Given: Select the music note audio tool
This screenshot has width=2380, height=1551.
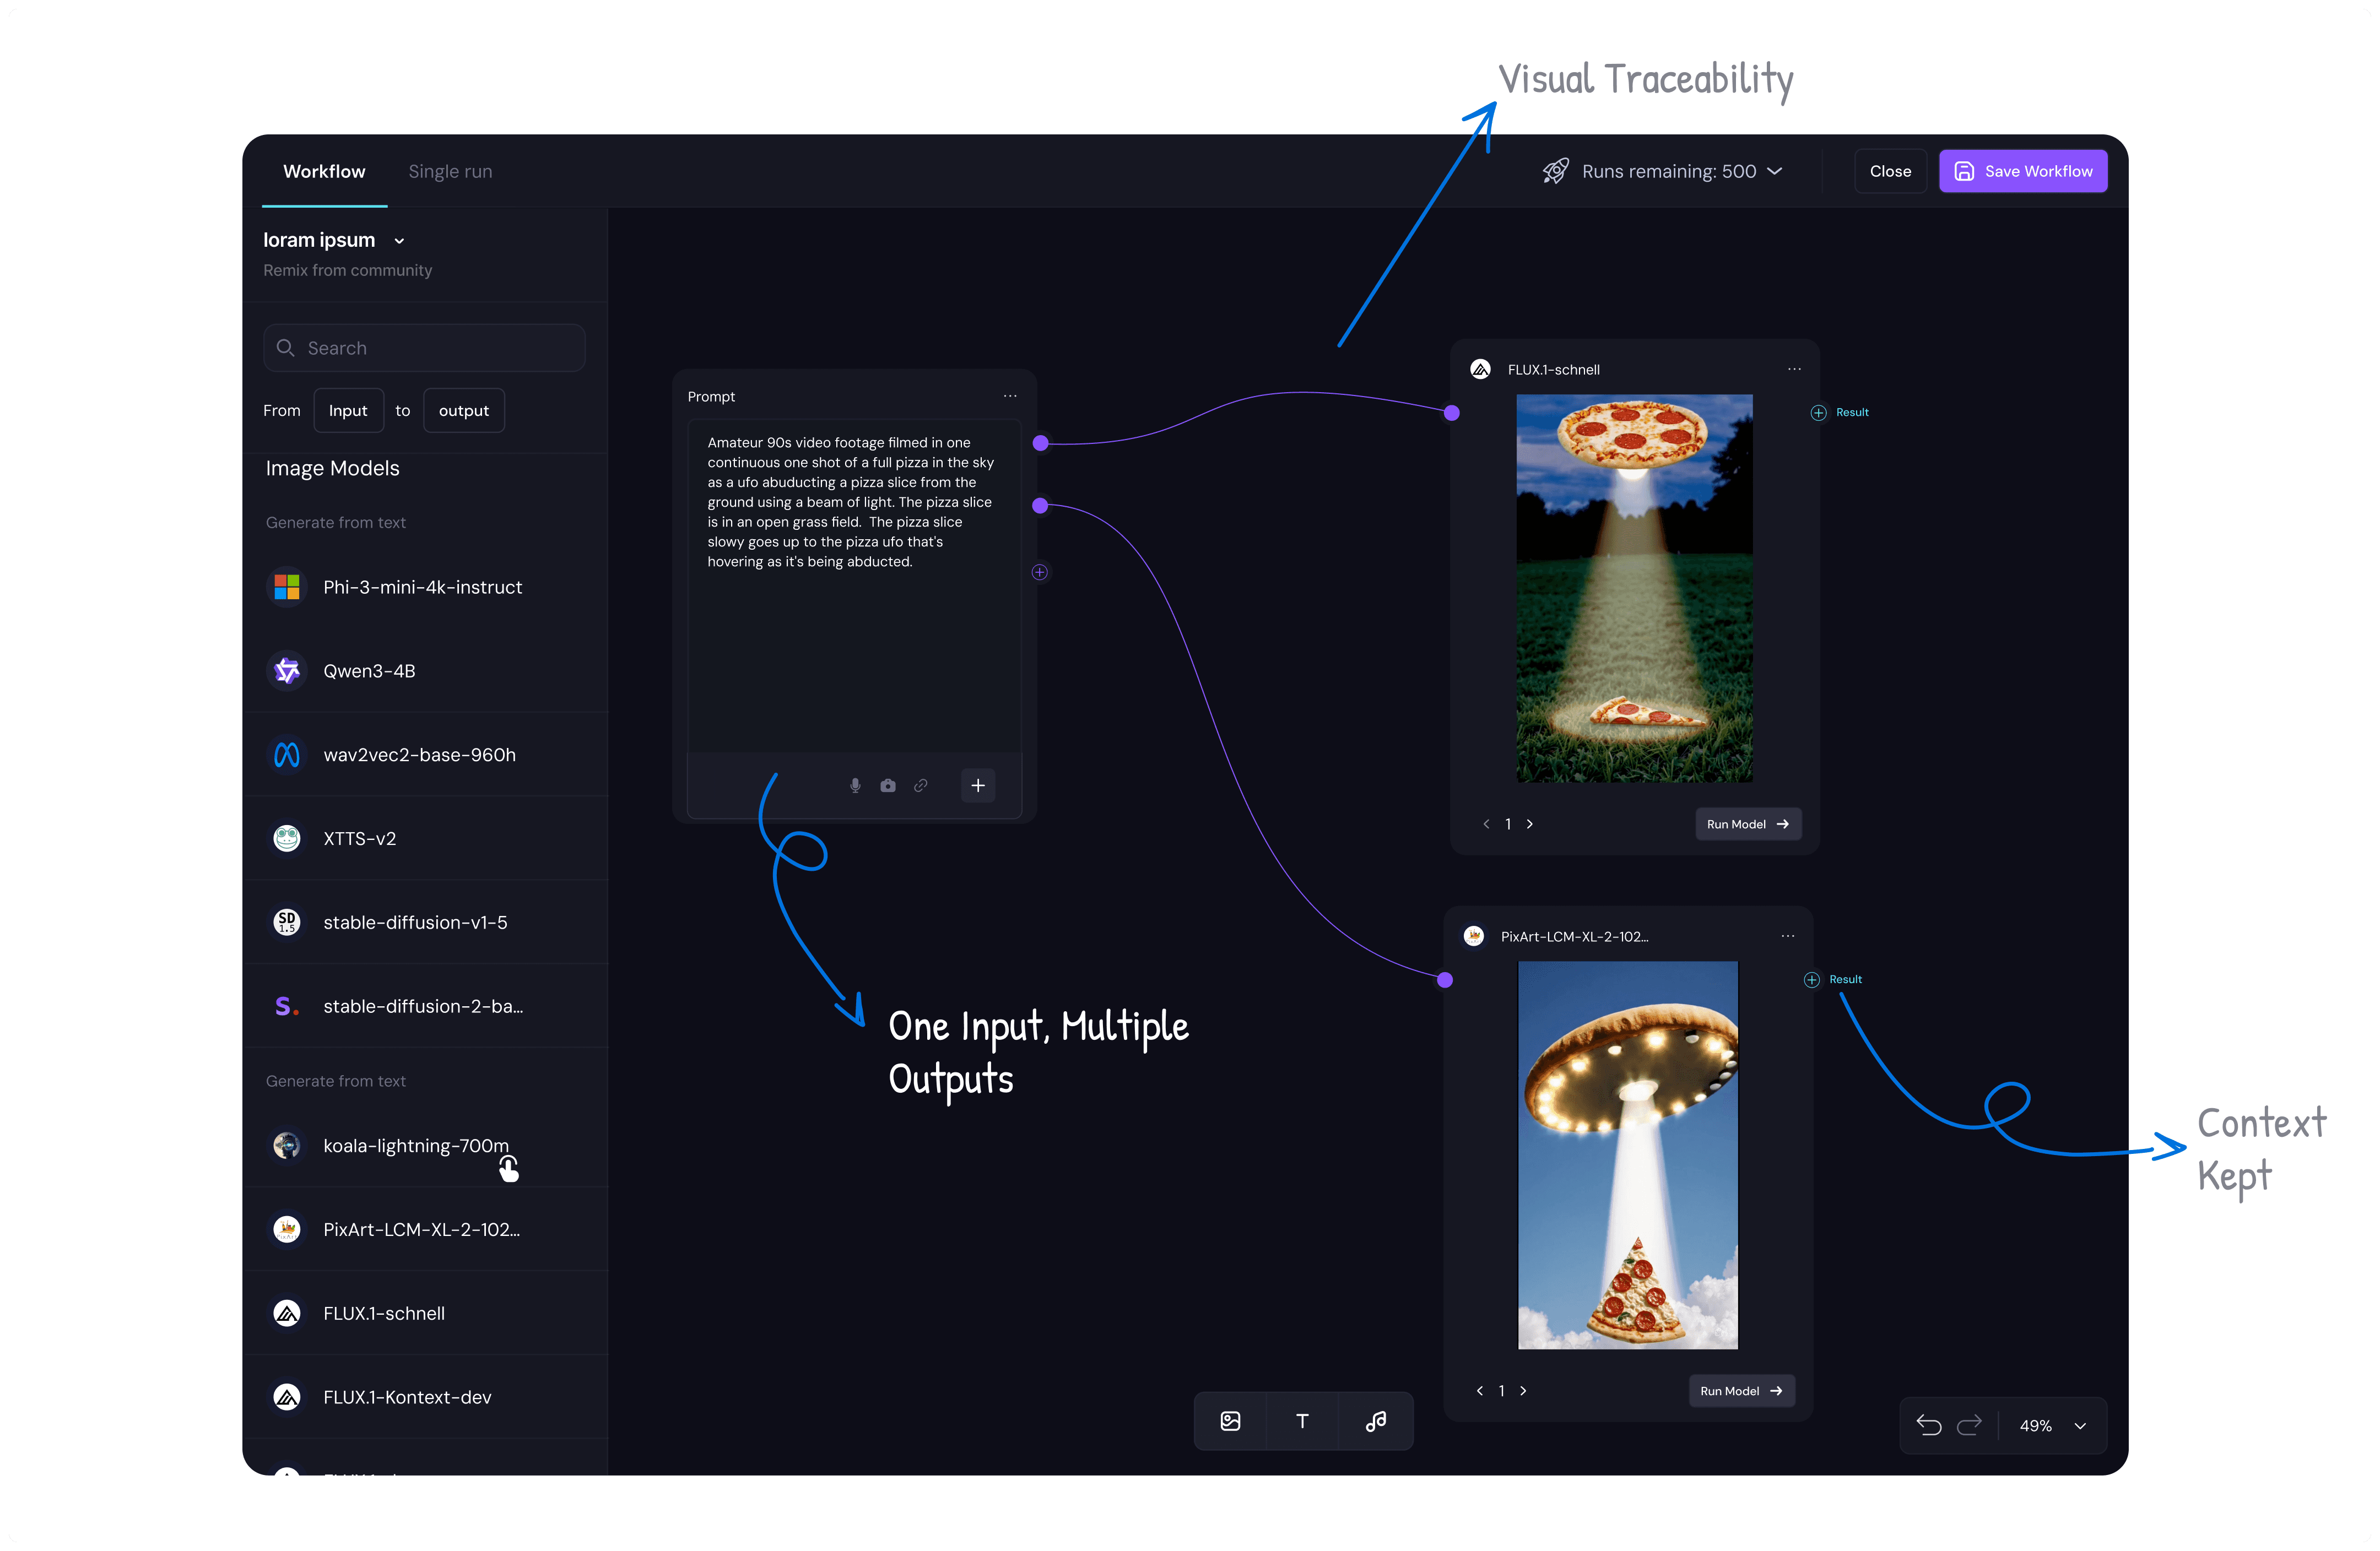Looking at the screenshot, I should coord(1376,1421).
